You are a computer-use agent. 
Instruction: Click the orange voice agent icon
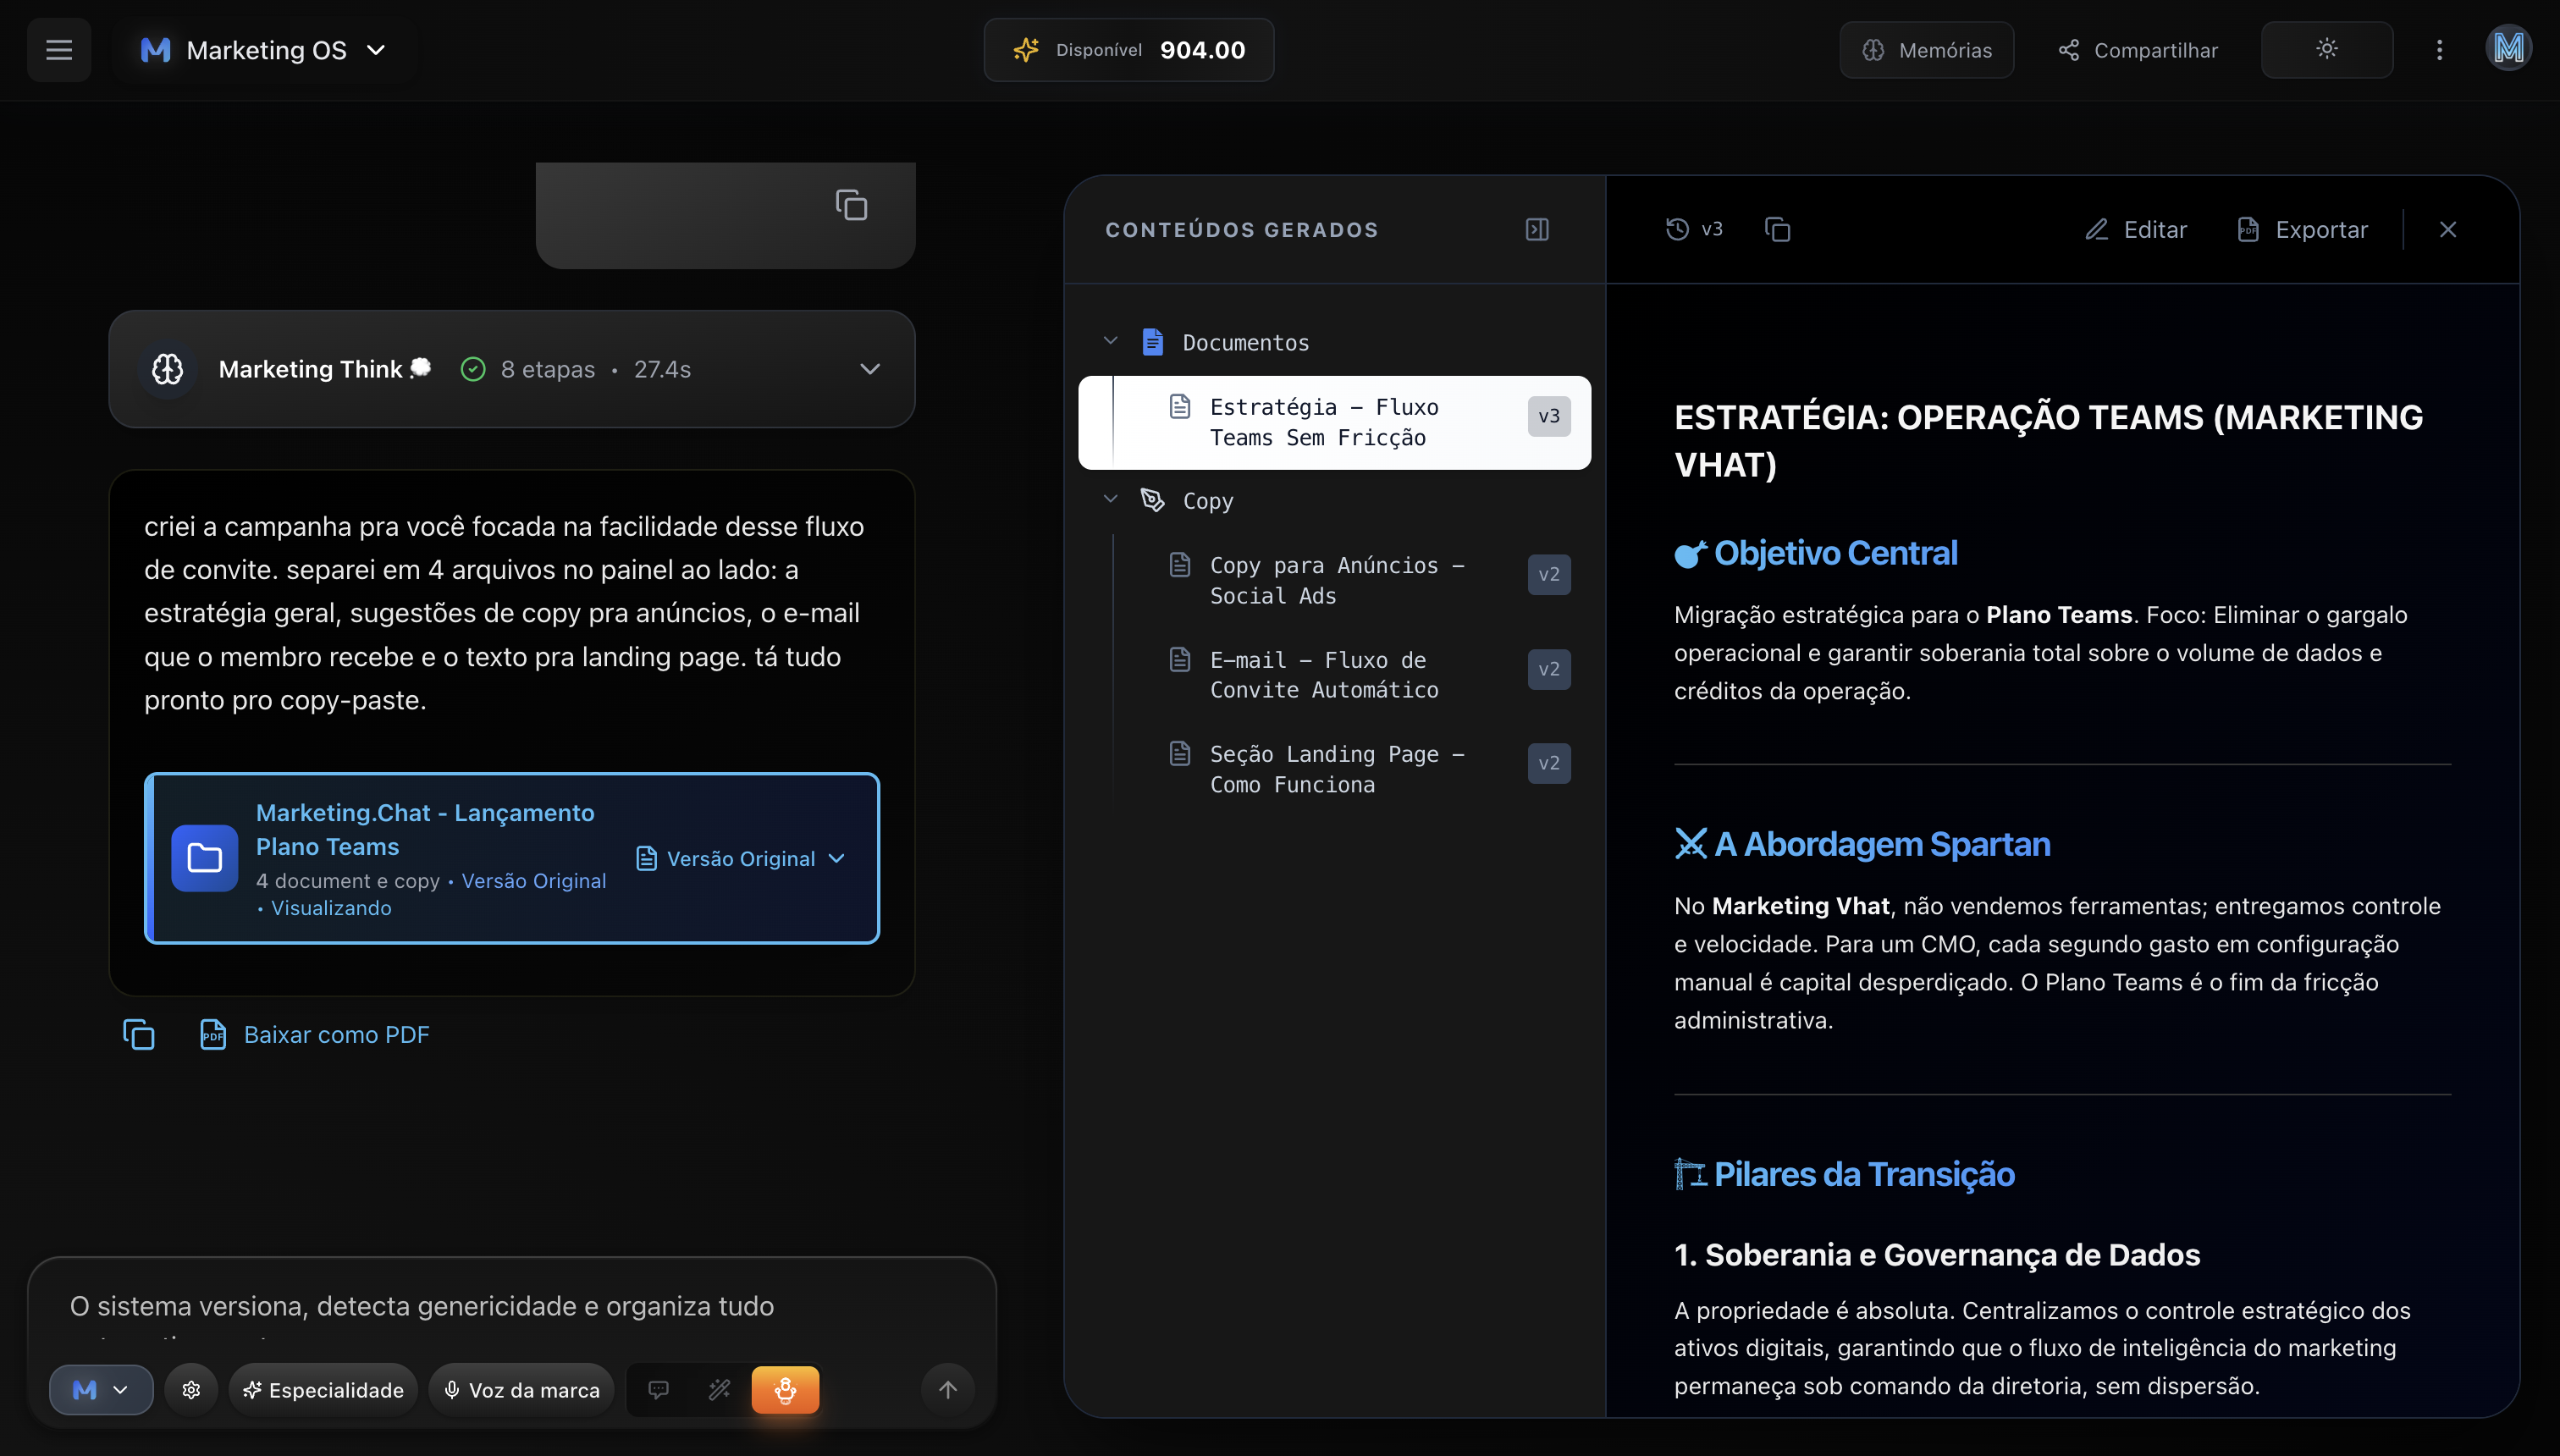click(785, 1389)
